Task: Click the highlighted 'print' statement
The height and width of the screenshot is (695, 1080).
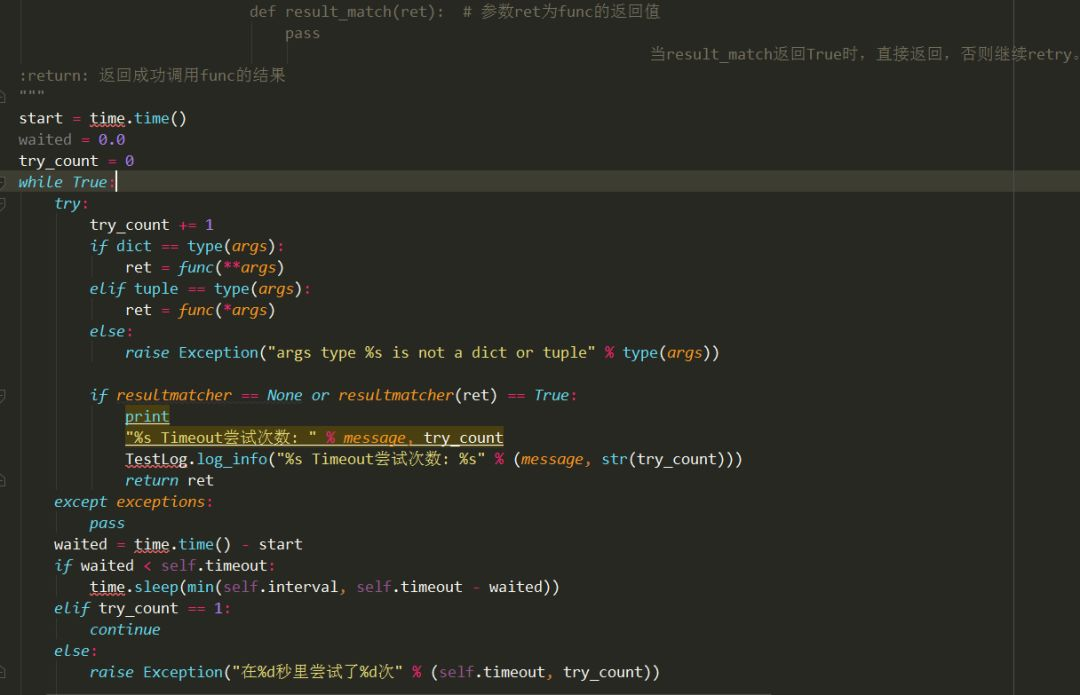Action: click(x=147, y=417)
